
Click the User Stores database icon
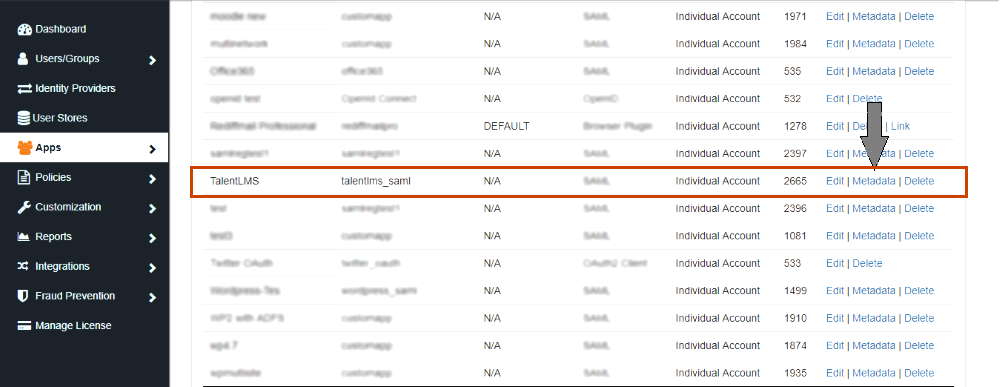click(x=24, y=118)
